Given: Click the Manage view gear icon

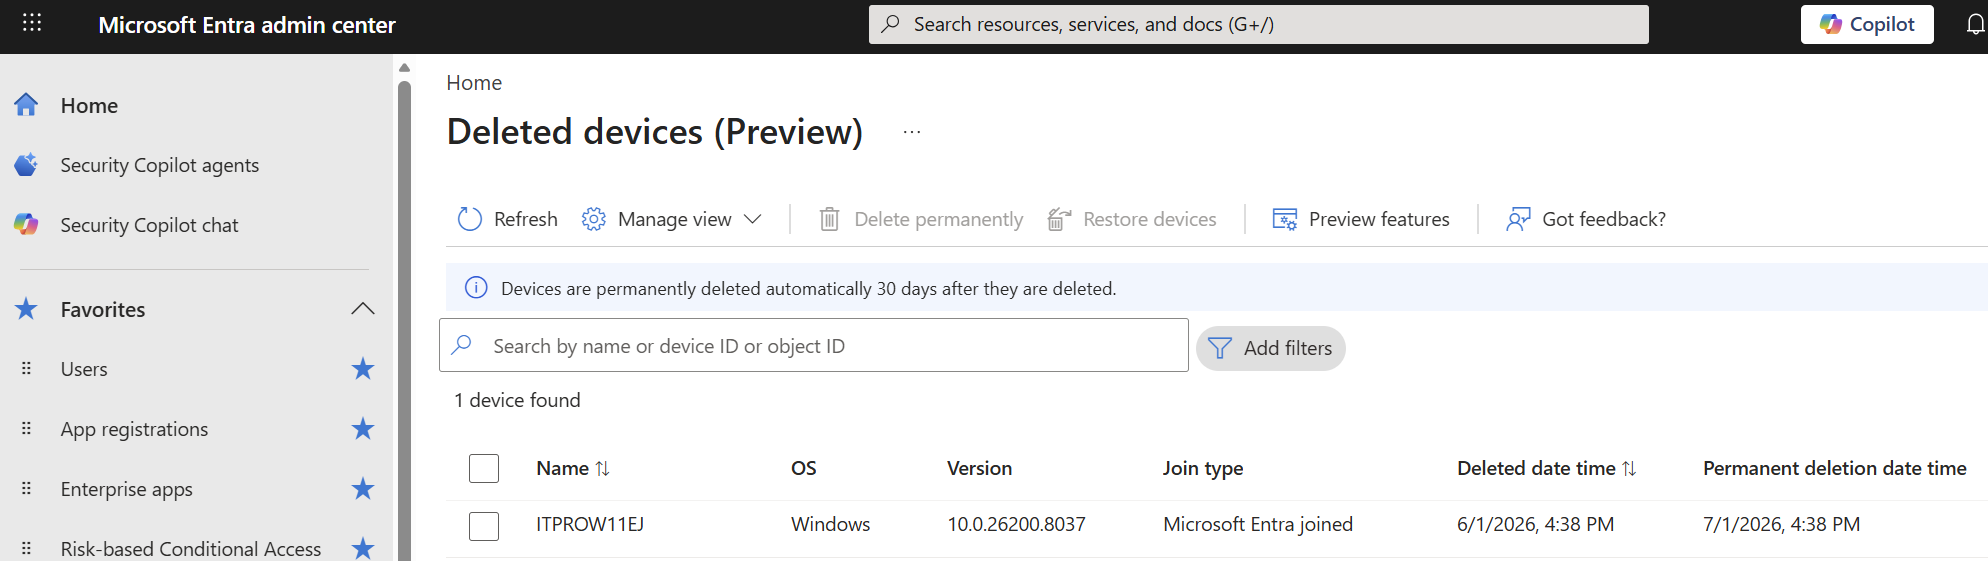Looking at the screenshot, I should click(594, 219).
